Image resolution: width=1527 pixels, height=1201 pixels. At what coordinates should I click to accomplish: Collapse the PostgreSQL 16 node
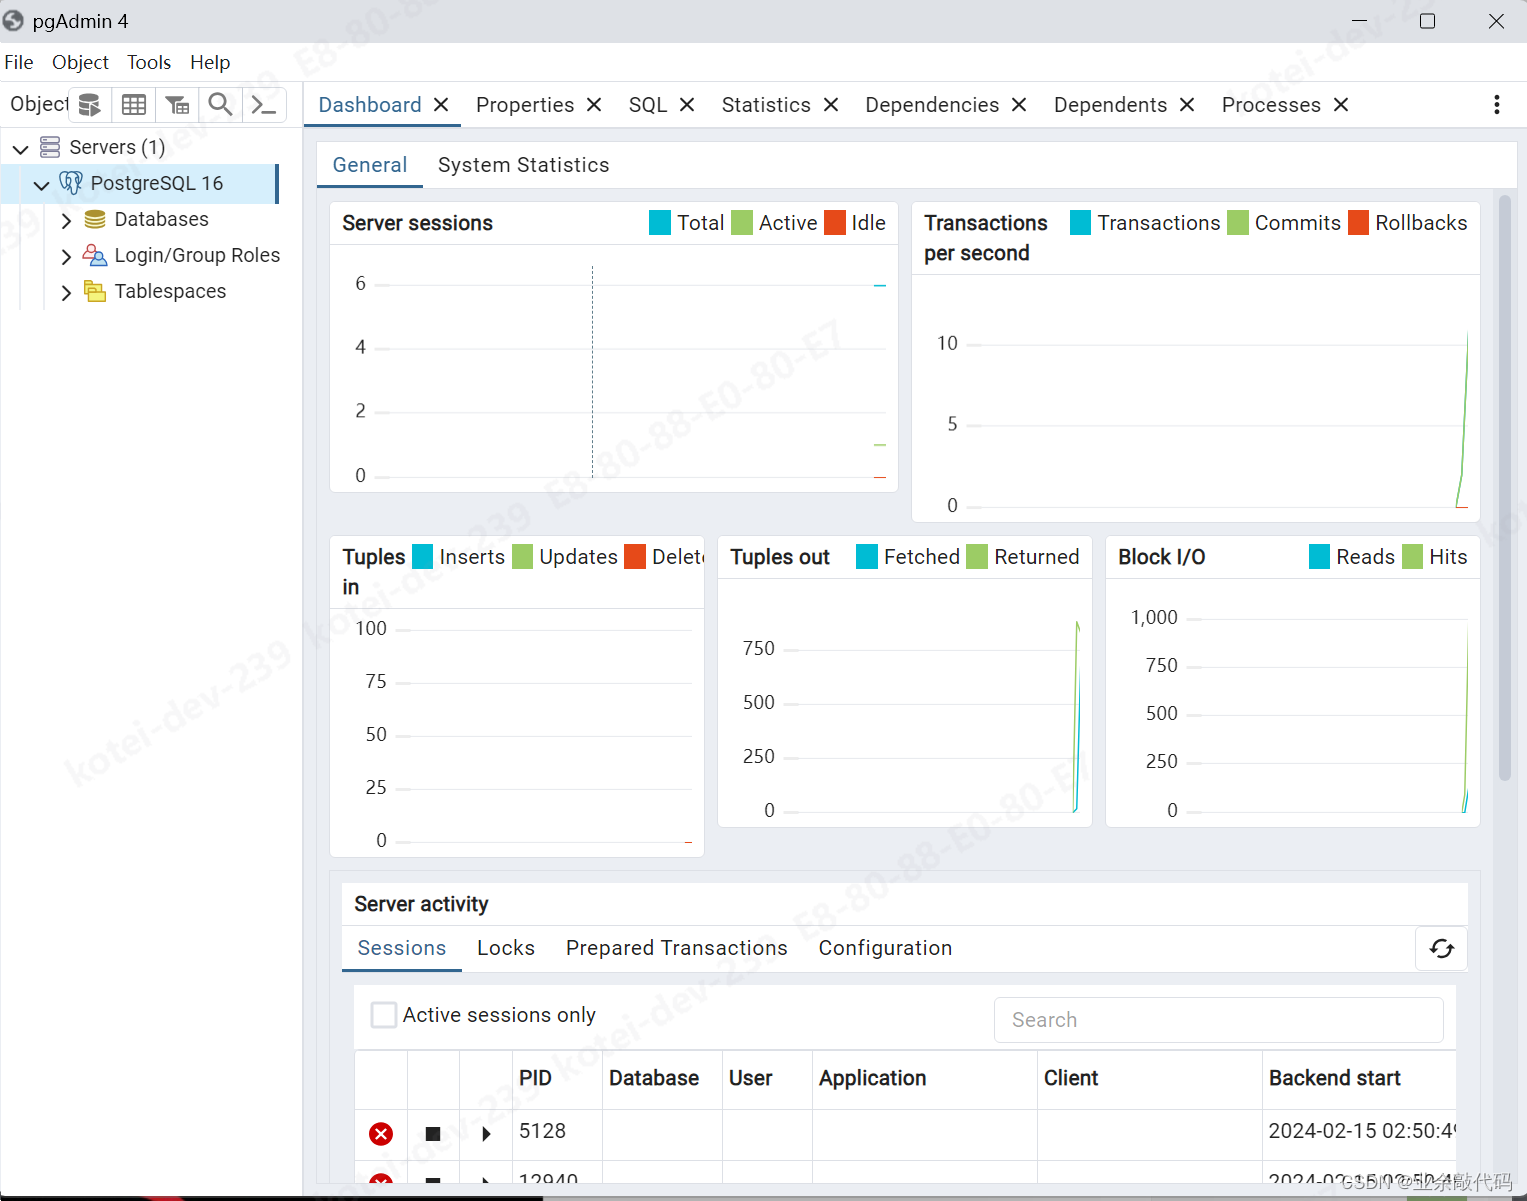42,185
